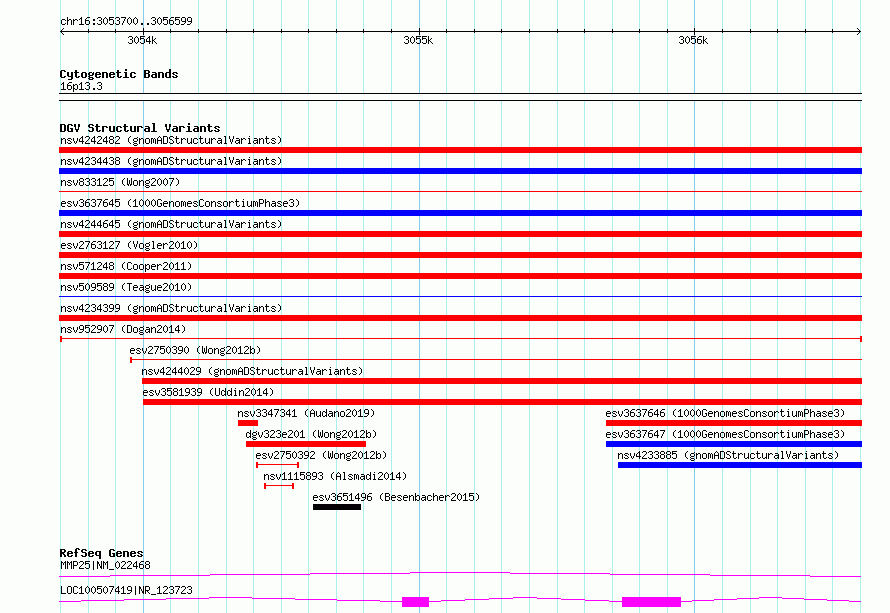Select the 16p13.3 band label
The image size is (890, 613).
pos(81,86)
